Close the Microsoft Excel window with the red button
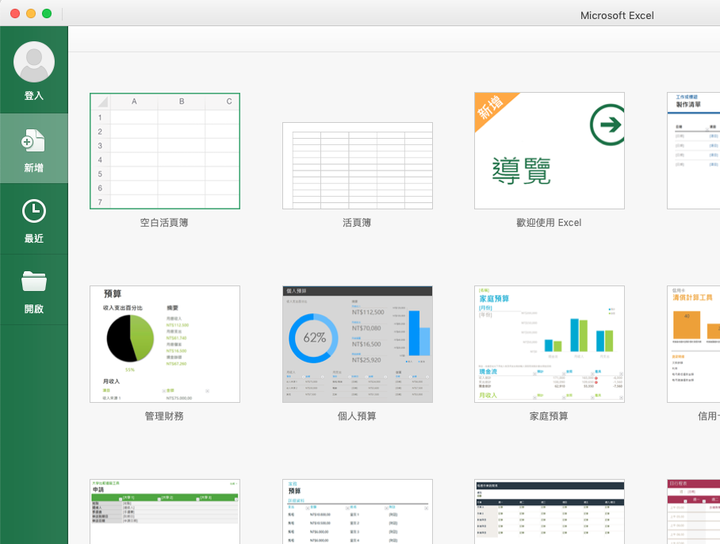Screen dimensions: 720x544 15,13
